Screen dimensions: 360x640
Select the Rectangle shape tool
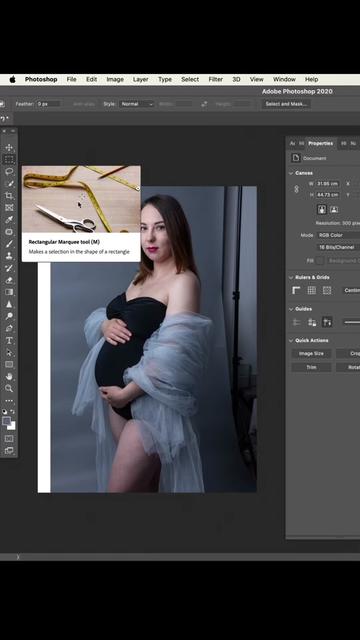pos(9,364)
